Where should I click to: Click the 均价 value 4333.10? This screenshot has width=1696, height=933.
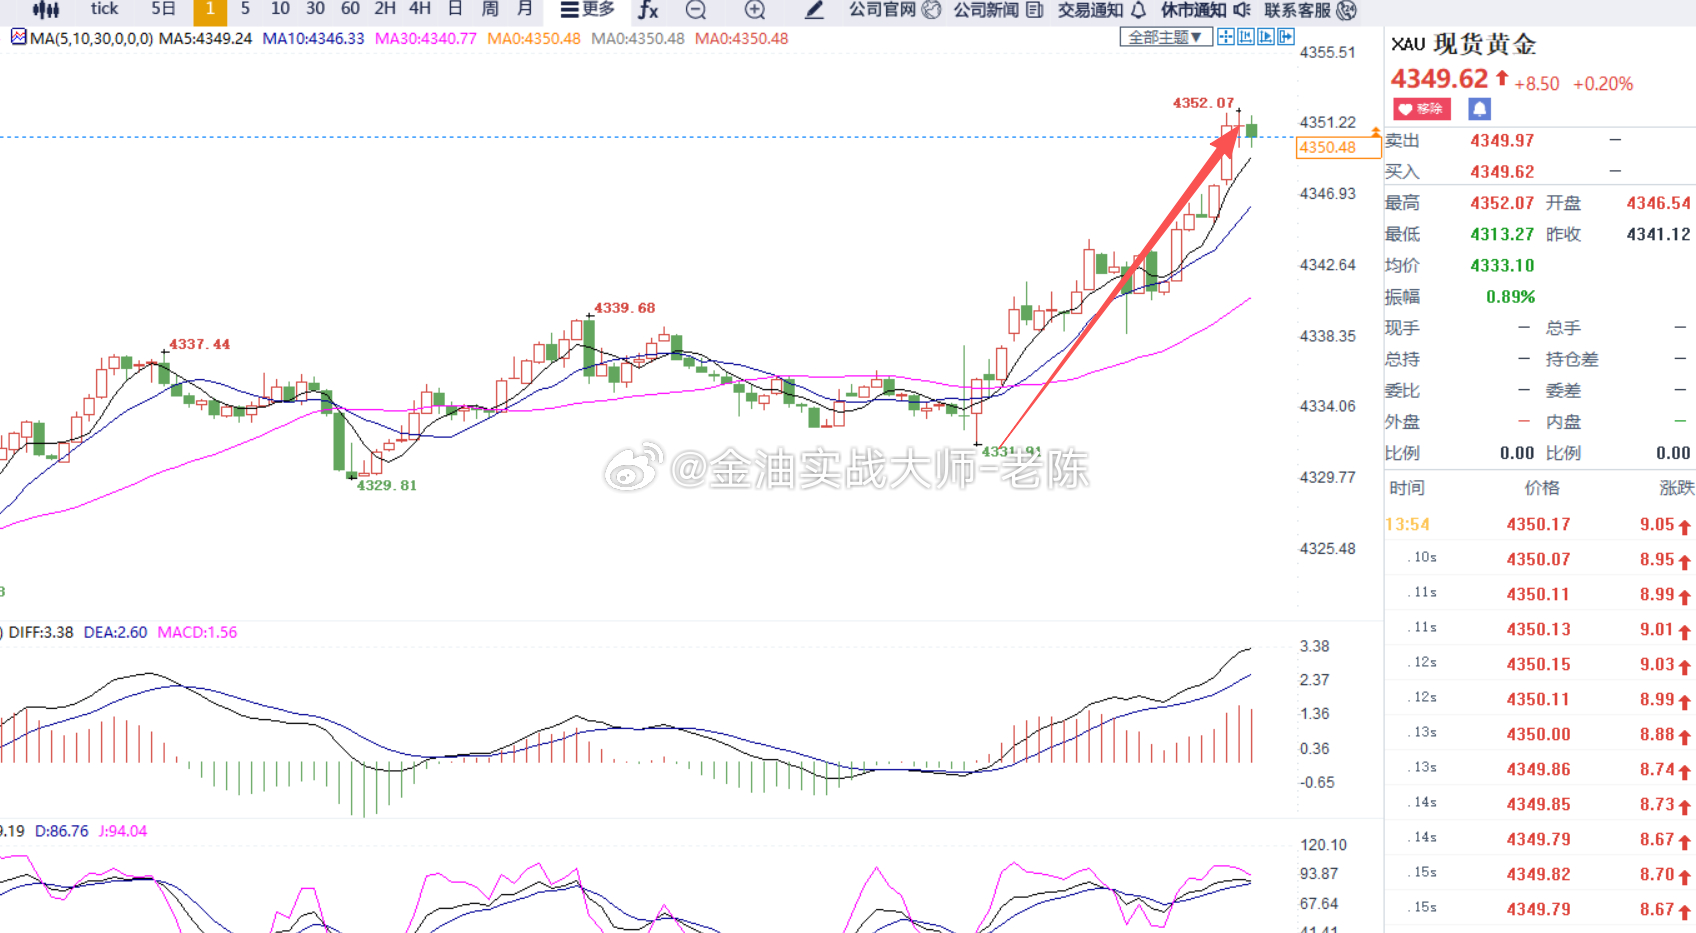[x=1502, y=265]
